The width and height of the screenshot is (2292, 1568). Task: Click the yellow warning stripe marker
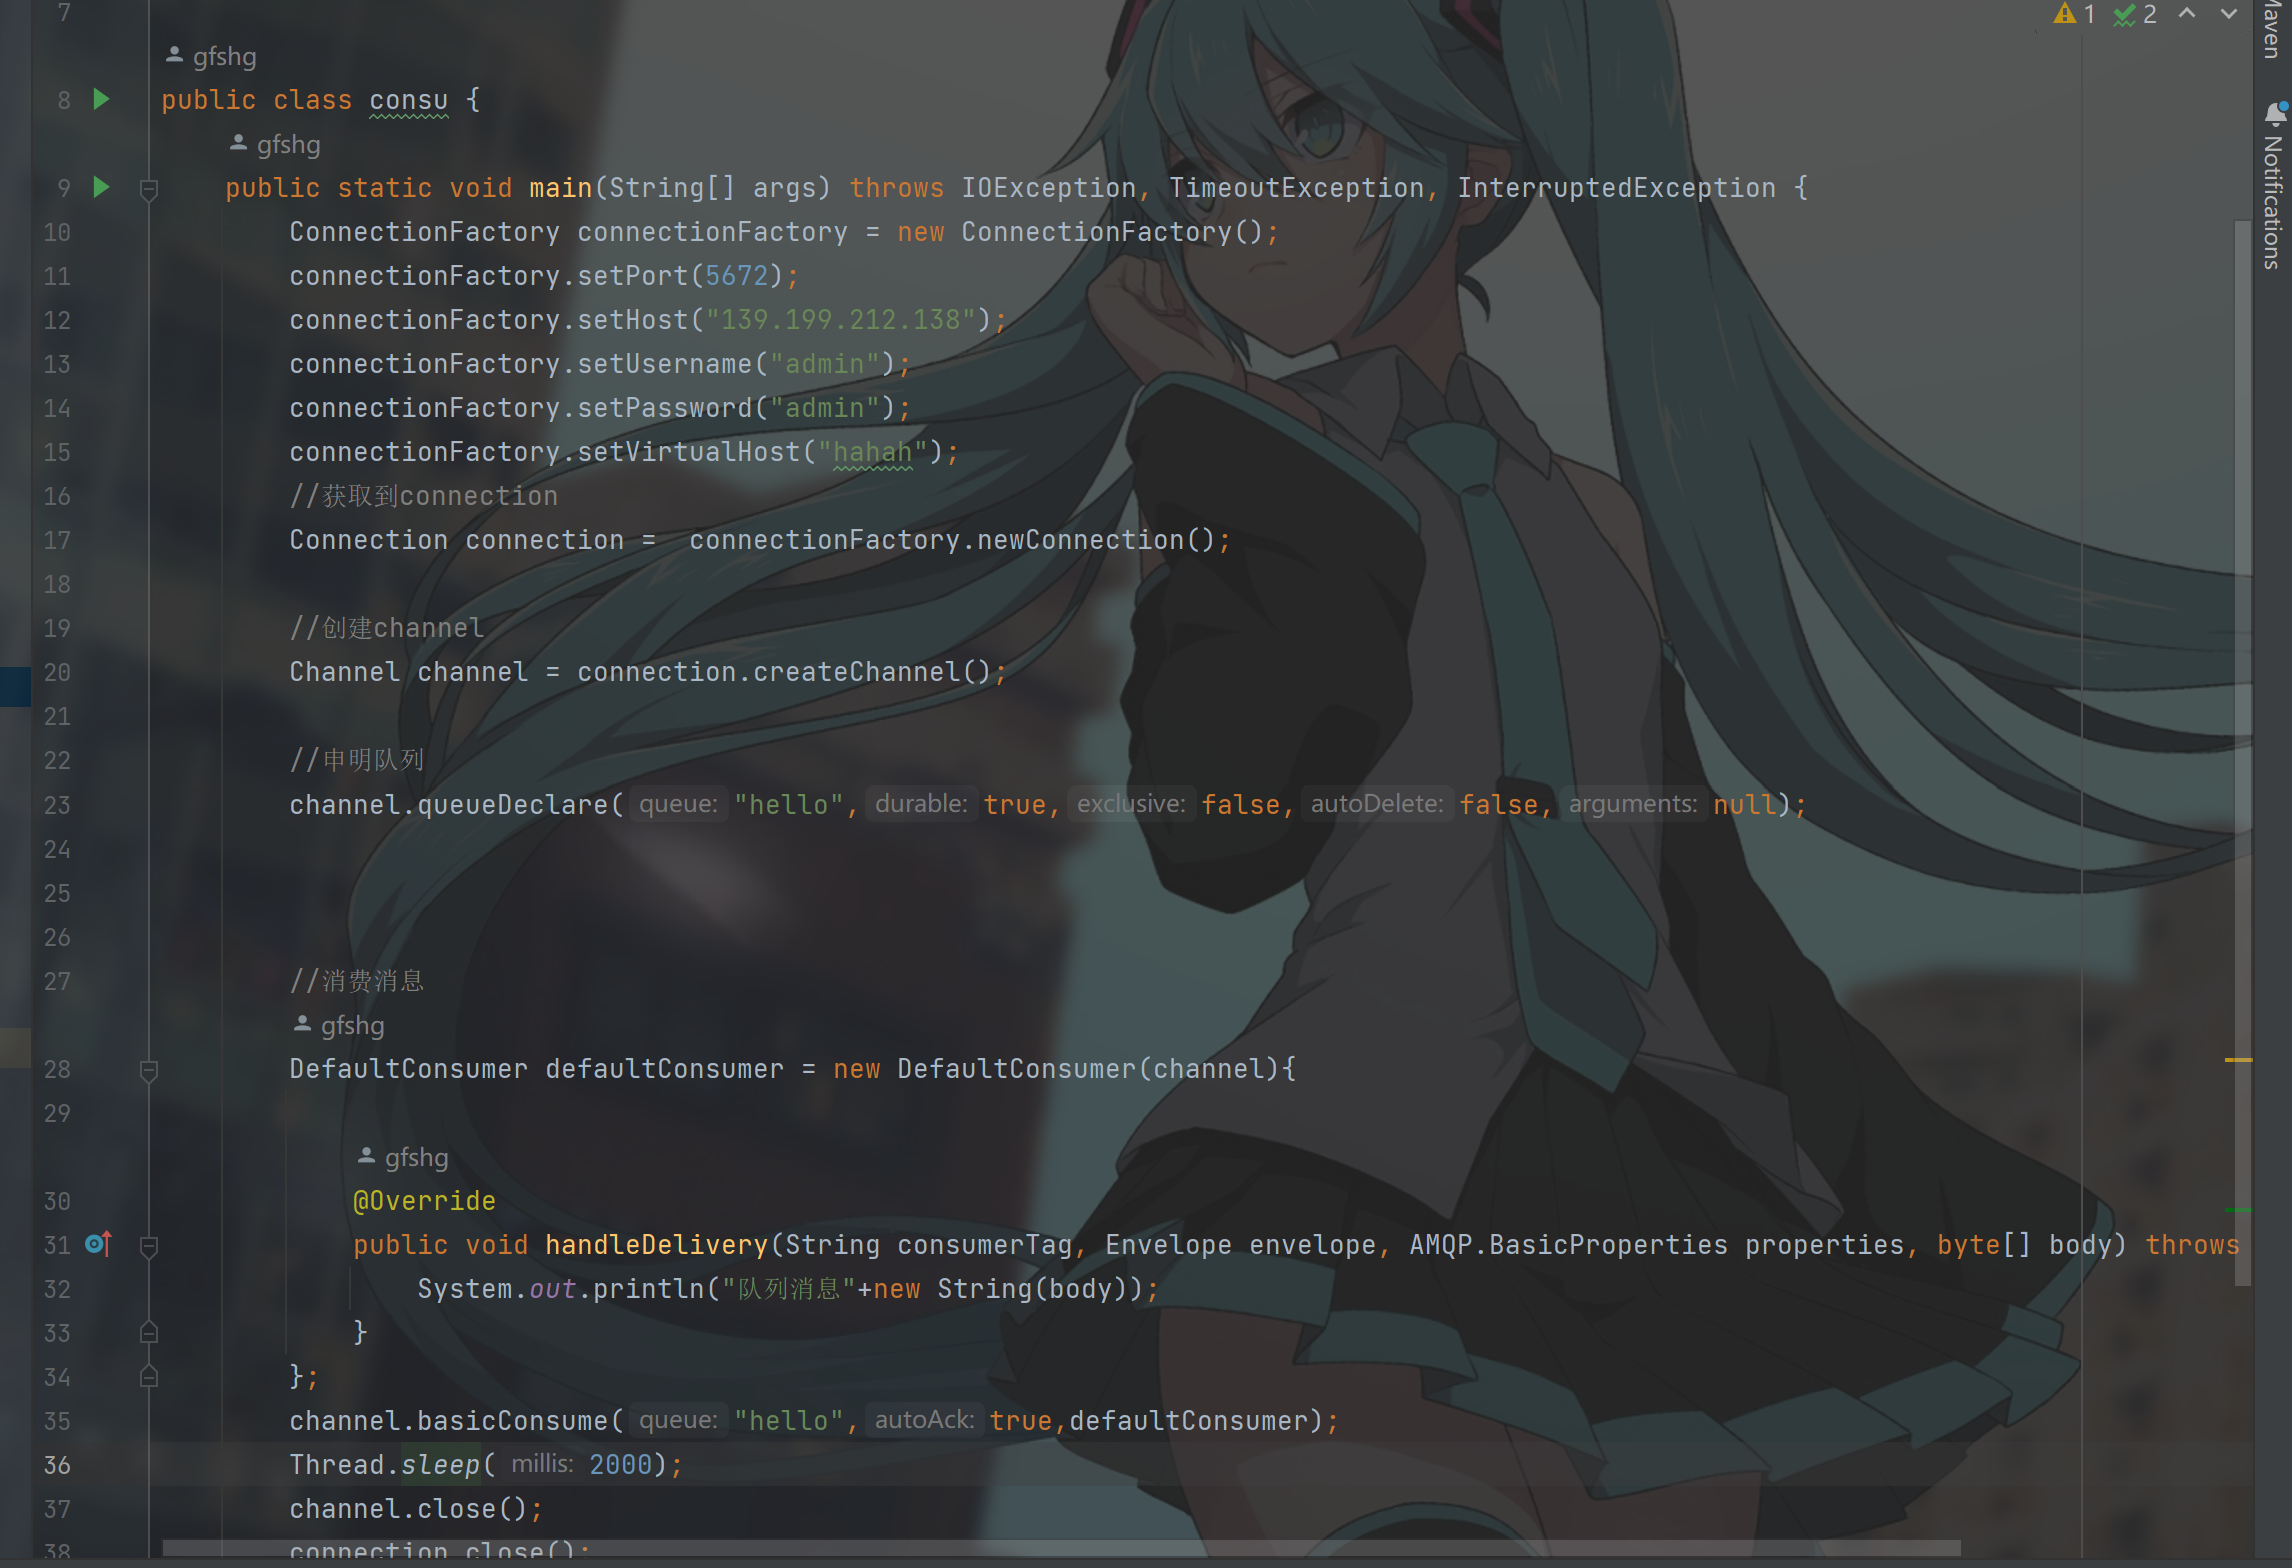(2238, 1059)
